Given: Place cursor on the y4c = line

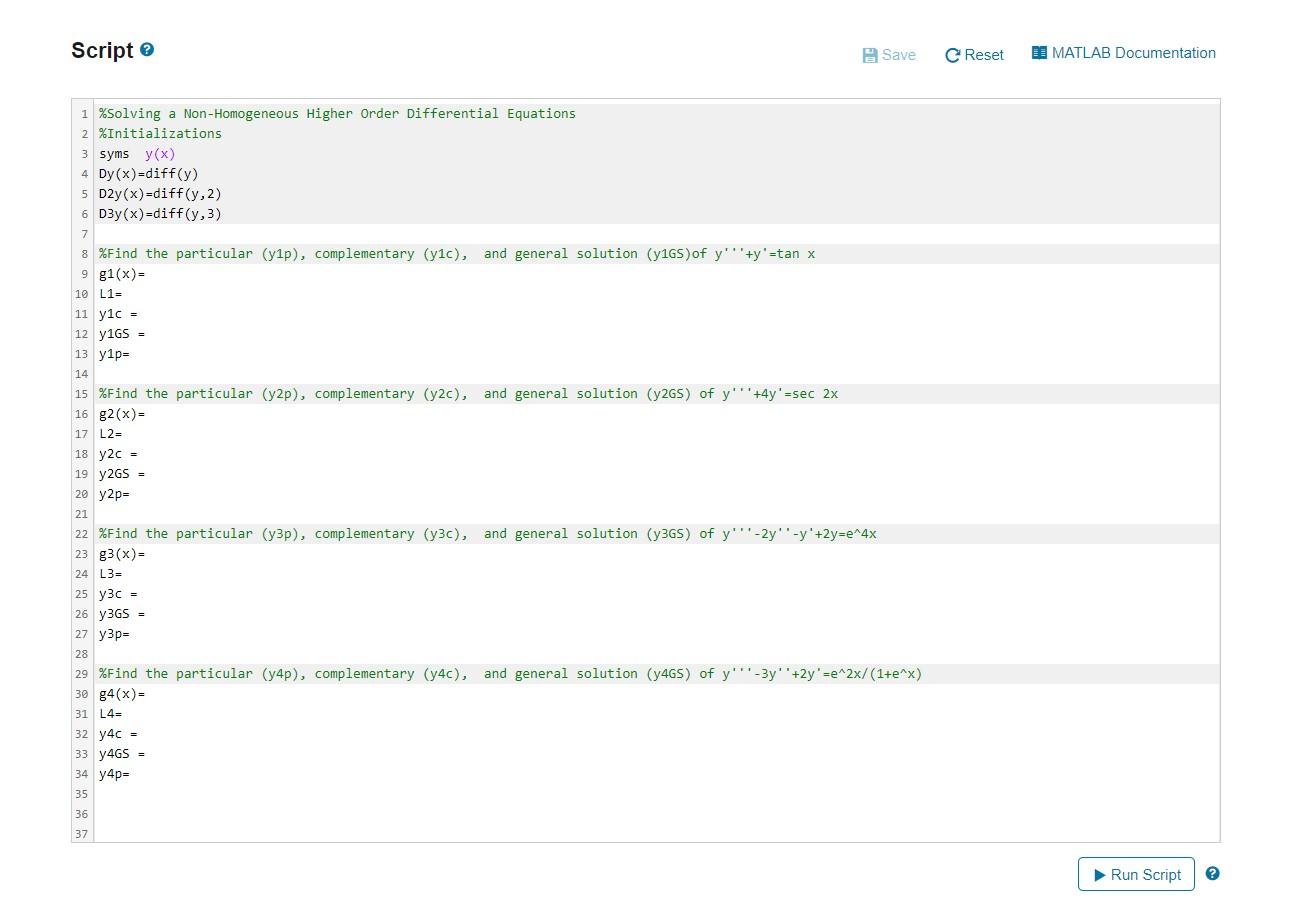Looking at the screenshot, I should click(x=657, y=734).
